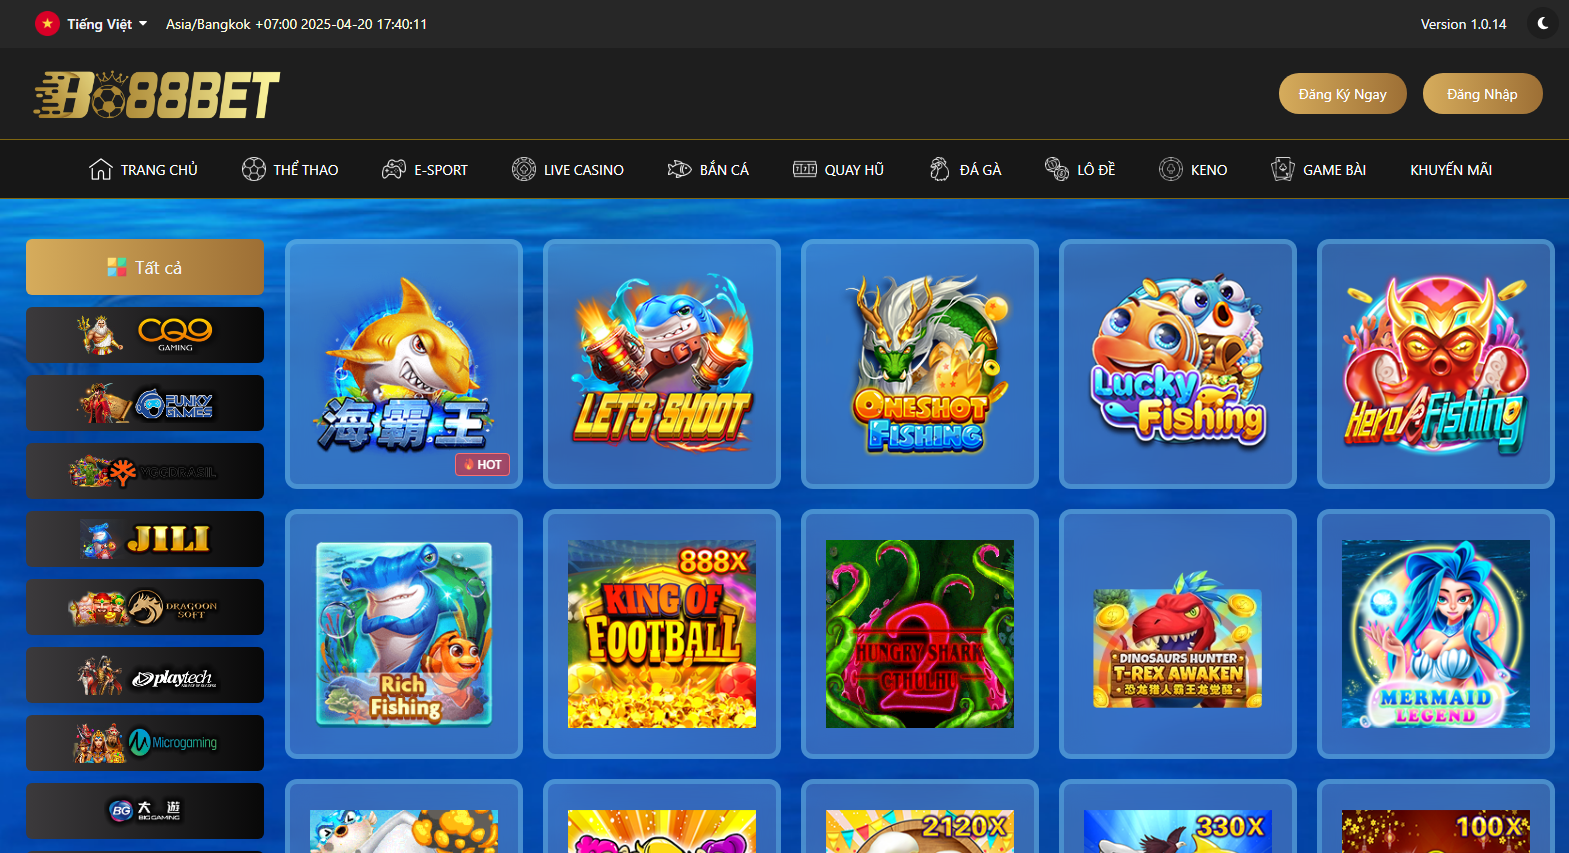
Task: Open King of Football game
Action: click(662, 634)
